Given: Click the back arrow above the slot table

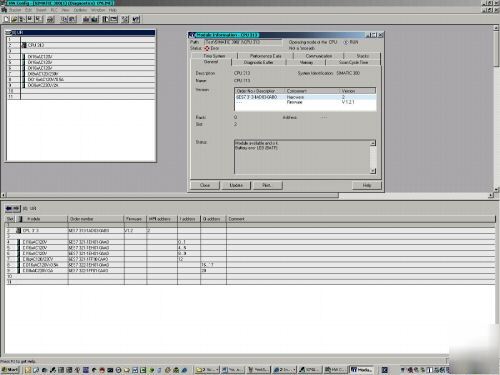Looking at the screenshot, I should 9,208.
